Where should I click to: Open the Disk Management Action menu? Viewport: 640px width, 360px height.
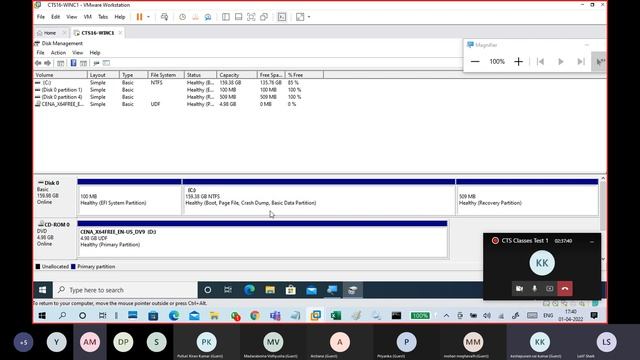(x=58, y=53)
